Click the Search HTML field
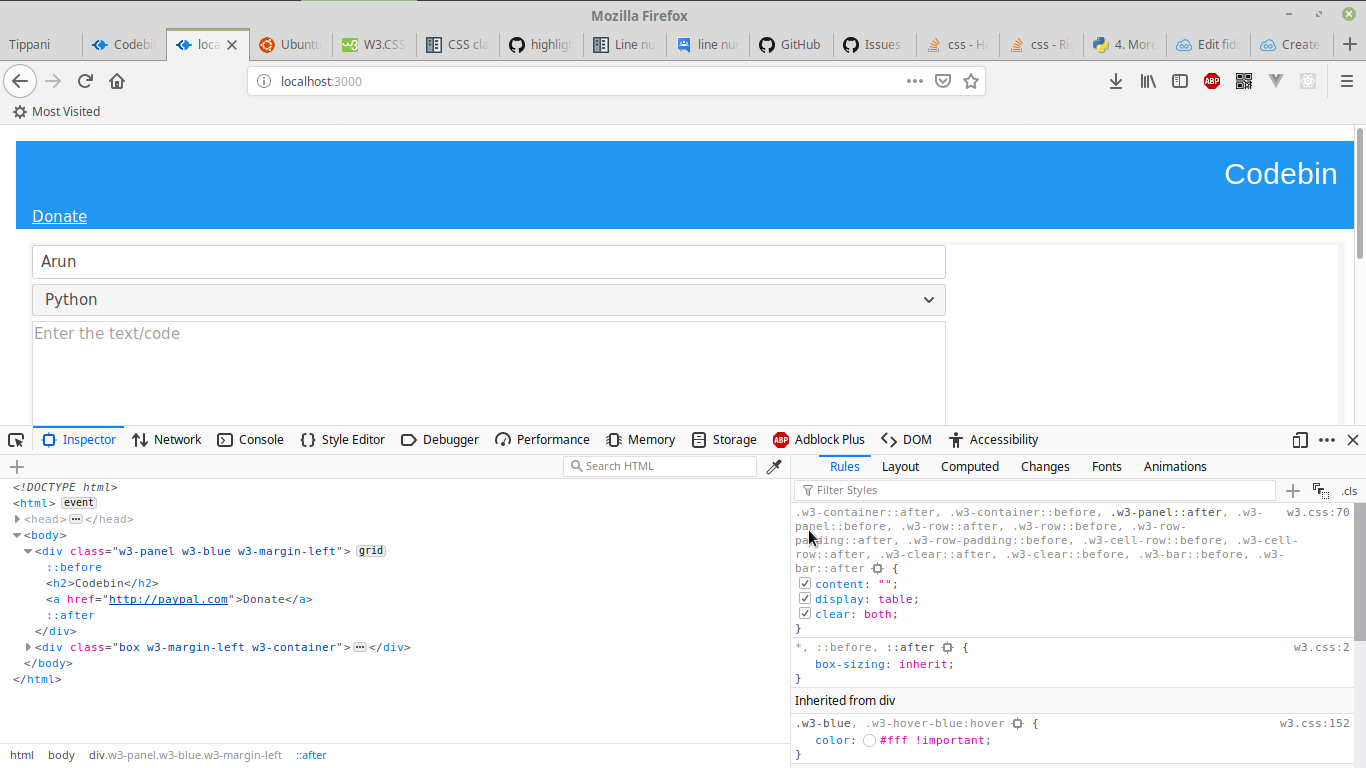Screen dimensions: 1366x768 pyautogui.click(x=660, y=466)
